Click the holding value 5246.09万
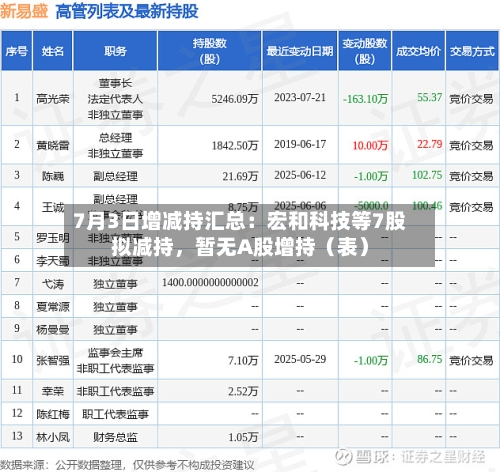Viewport: 500px width, 472px height. [235, 99]
